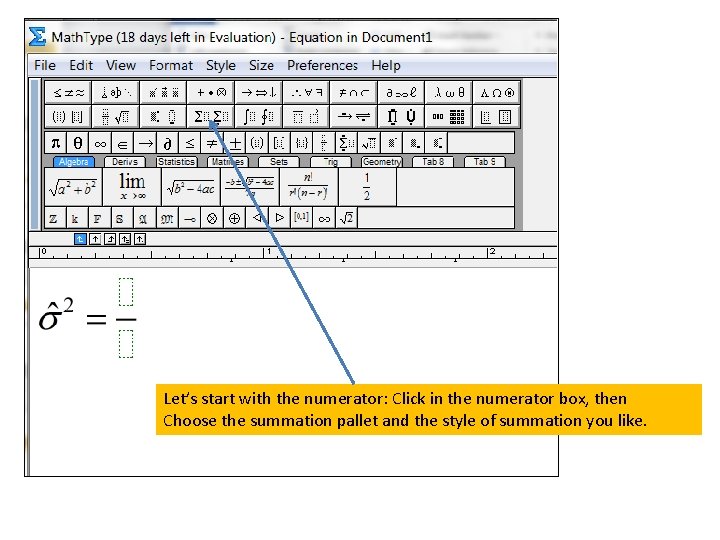The width and height of the screenshot is (720, 540).
Task: Open the products and set theory templates palette
Action: pos(402,117)
